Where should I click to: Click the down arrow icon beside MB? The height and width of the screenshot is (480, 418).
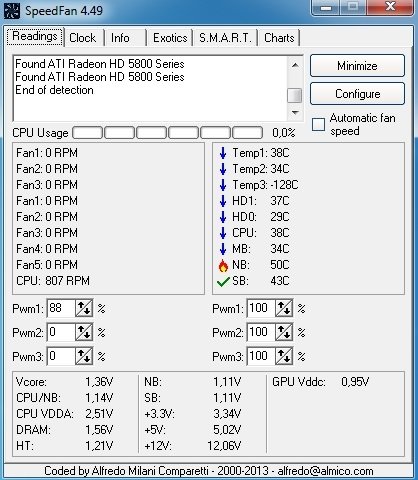coord(223,249)
